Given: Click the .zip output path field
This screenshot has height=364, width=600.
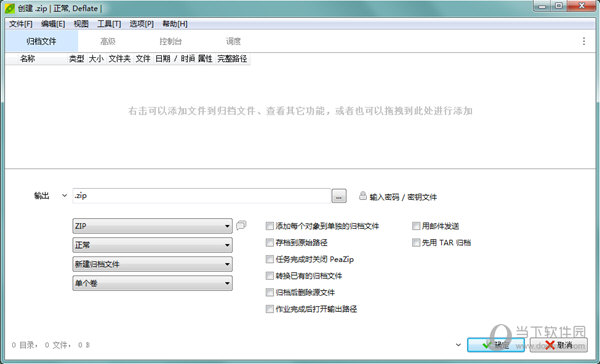Looking at the screenshot, I should [x=202, y=196].
